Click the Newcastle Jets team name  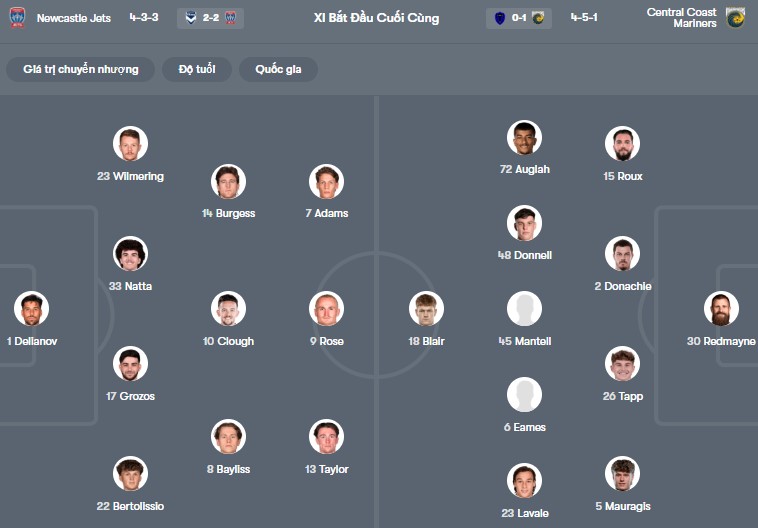pos(73,18)
